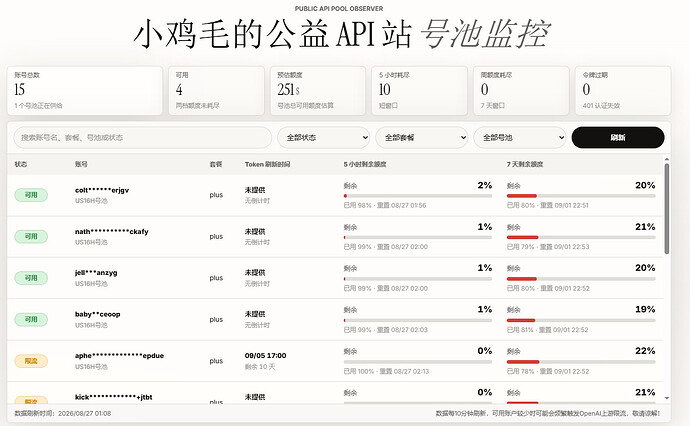Select the 5 小时耗尽 10 stat card

tap(419, 91)
